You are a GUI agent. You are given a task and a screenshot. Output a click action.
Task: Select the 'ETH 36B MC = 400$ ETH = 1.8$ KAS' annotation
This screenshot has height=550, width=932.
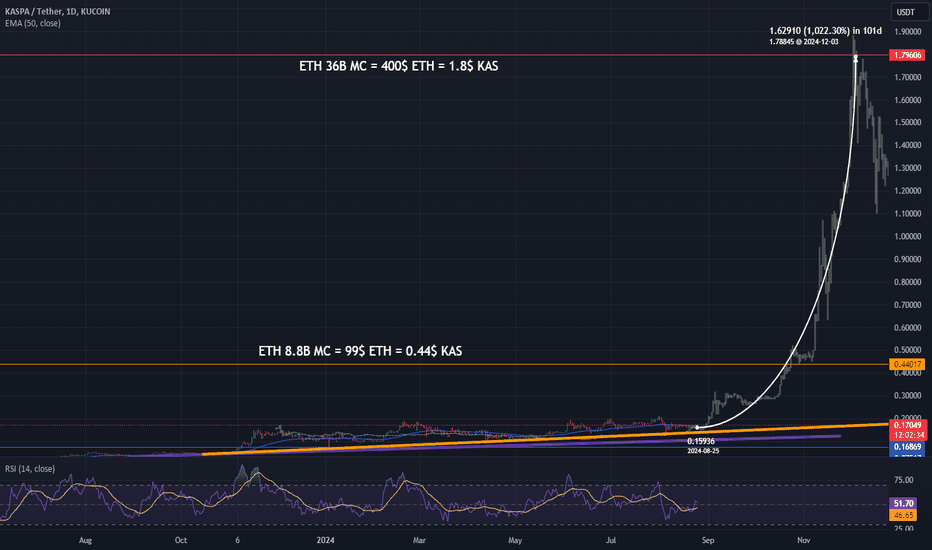pyautogui.click(x=398, y=66)
